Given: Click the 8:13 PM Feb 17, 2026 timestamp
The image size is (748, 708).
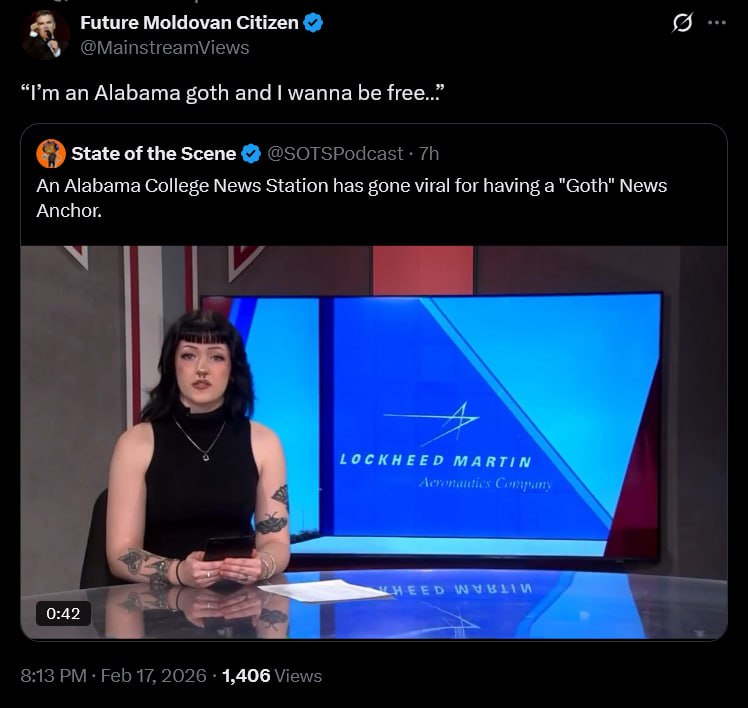Looking at the screenshot, I should coord(114,676).
